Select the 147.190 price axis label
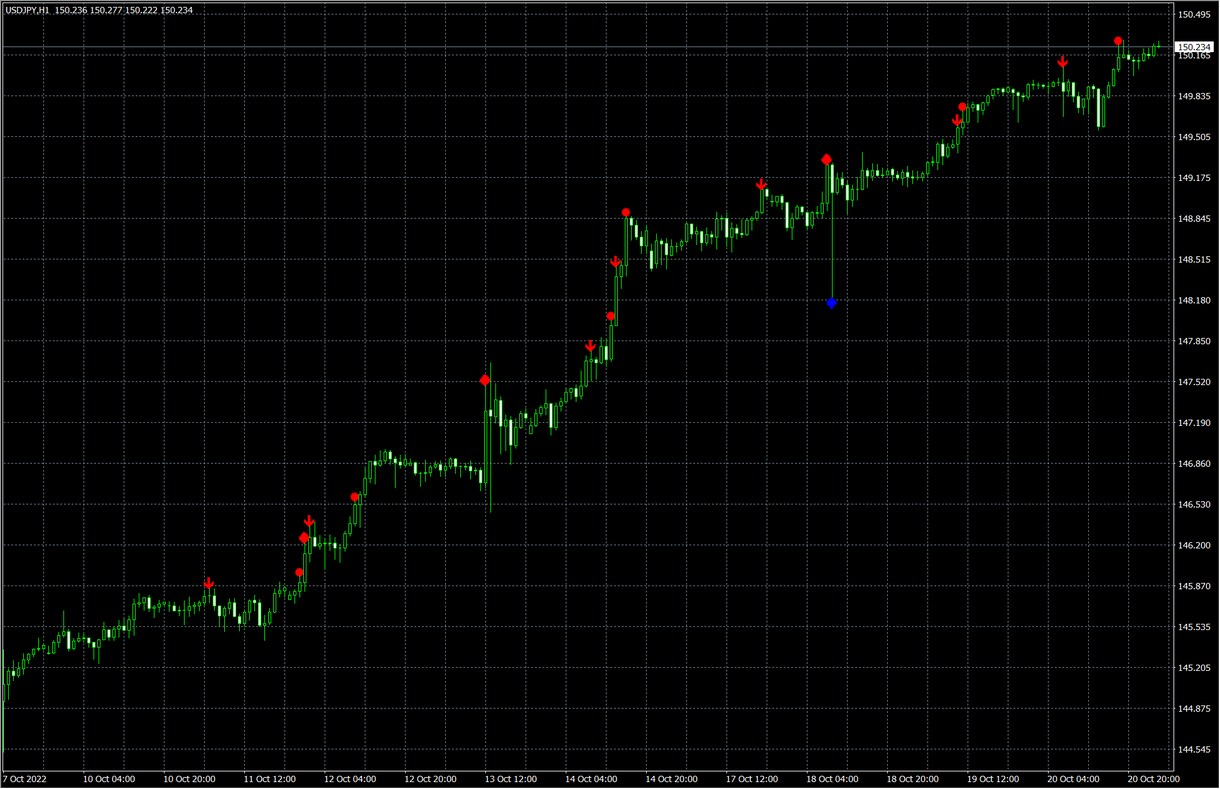Viewport: 1220px width, 789px height. click(x=1194, y=423)
